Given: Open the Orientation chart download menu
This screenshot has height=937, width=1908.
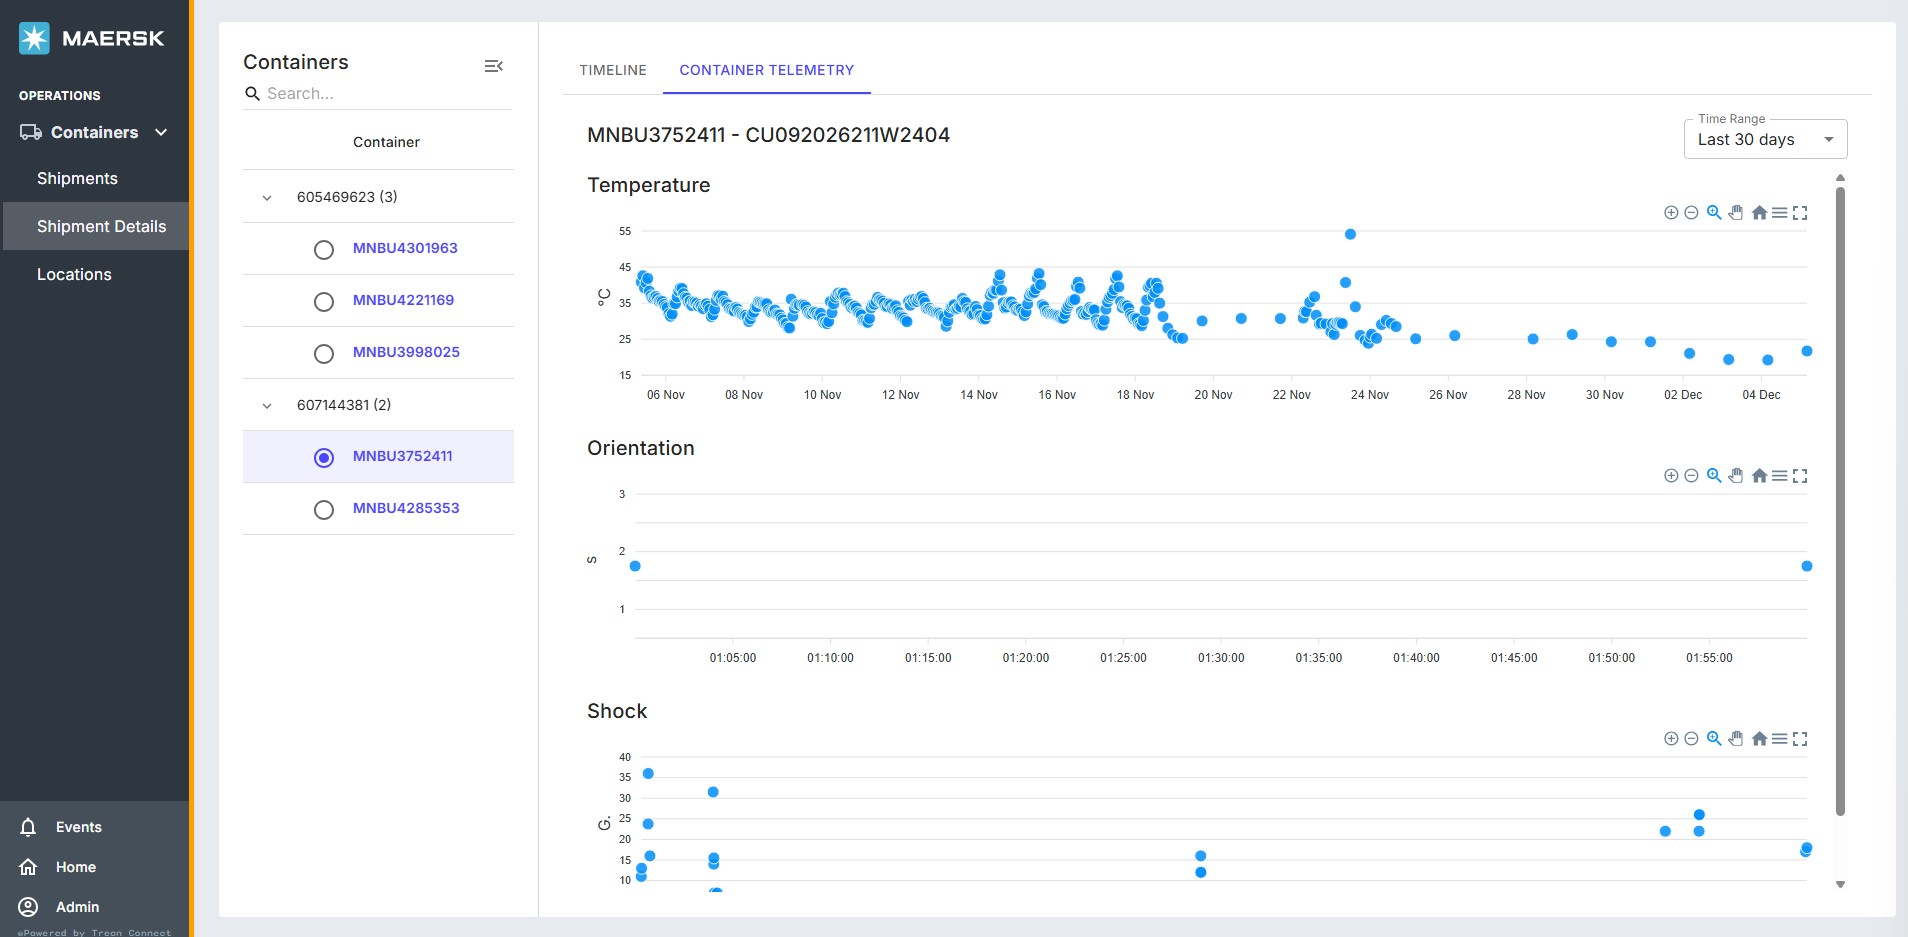Looking at the screenshot, I should [1780, 476].
